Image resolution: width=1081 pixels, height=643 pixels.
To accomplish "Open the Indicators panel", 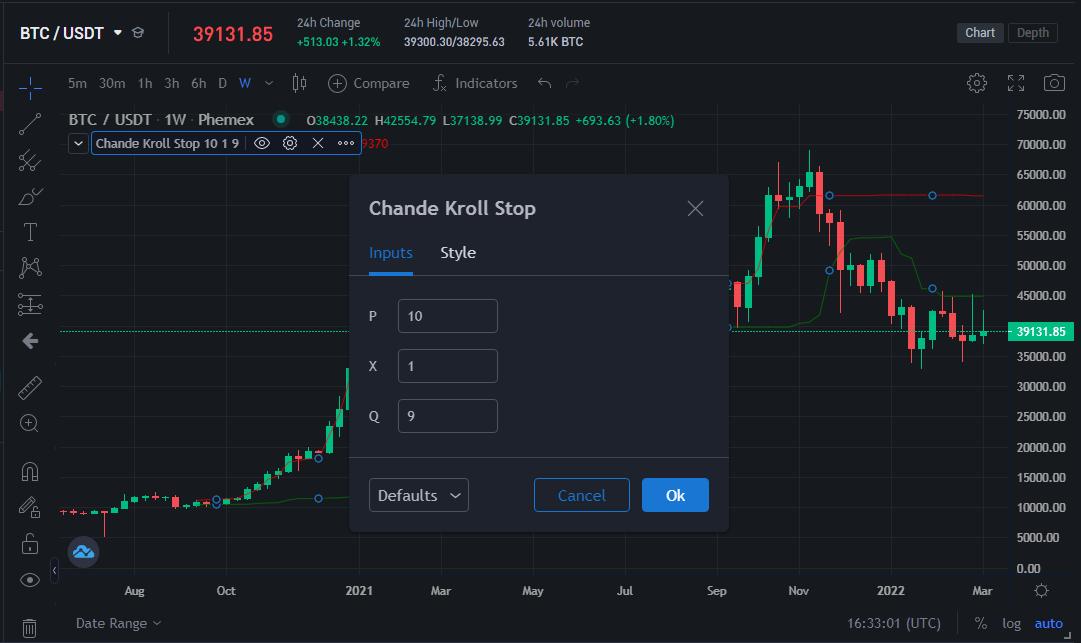I will [x=475, y=83].
